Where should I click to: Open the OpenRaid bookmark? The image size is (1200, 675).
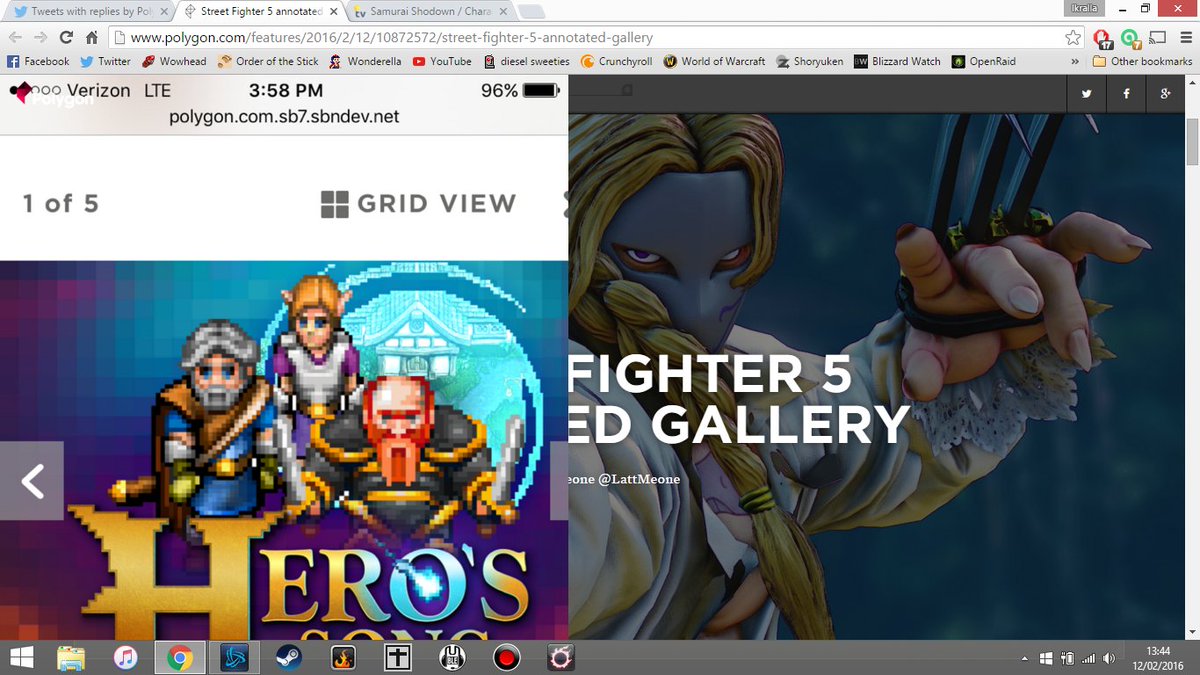[983, 61]
